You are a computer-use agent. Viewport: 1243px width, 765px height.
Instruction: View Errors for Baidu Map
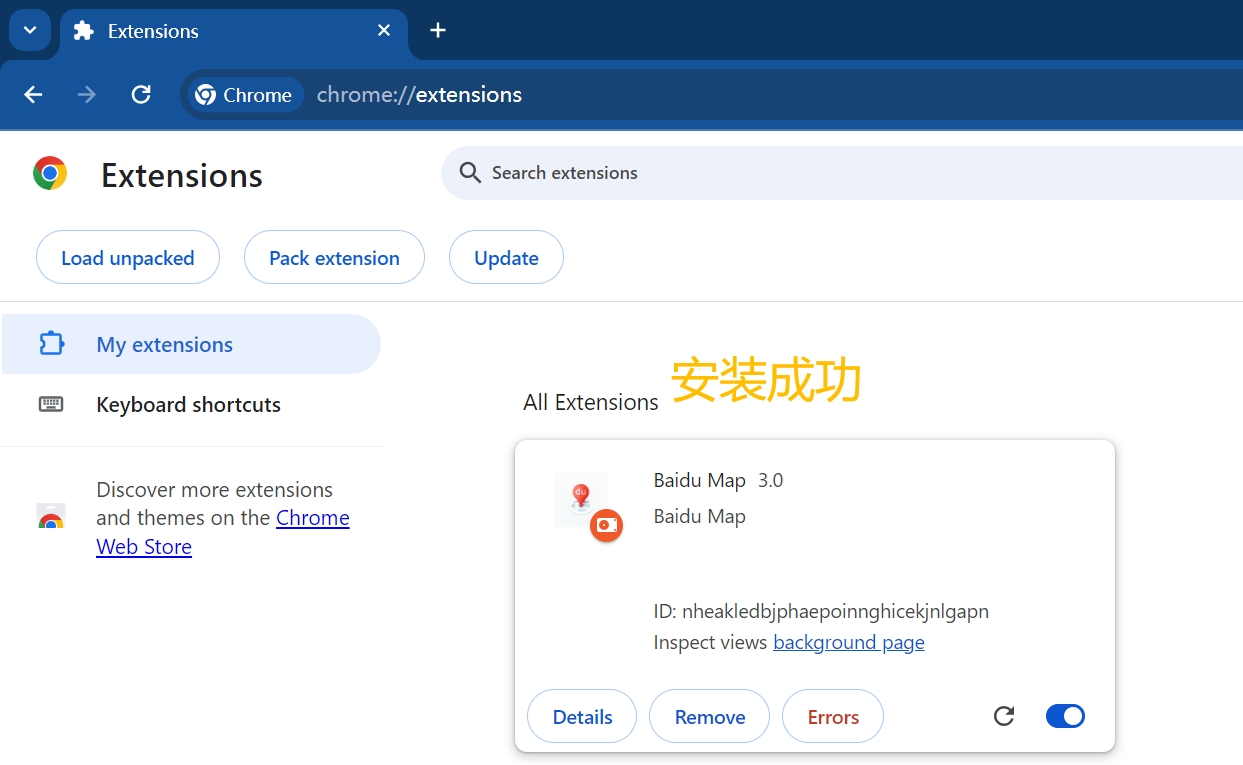coord(833,717)
